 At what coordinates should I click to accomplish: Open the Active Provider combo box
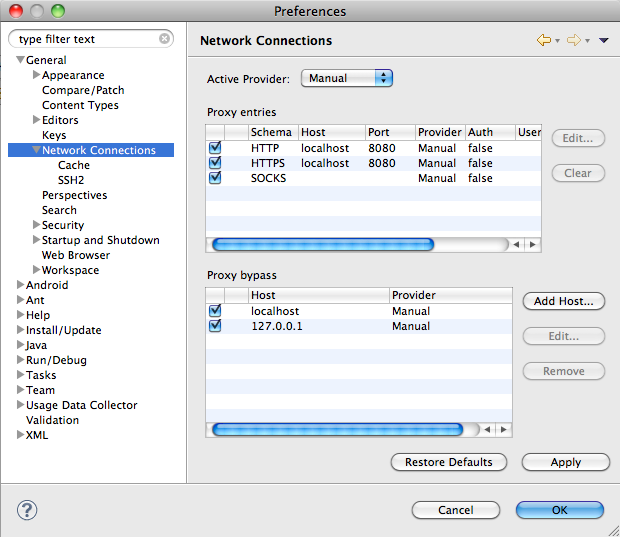pos(346,78)
